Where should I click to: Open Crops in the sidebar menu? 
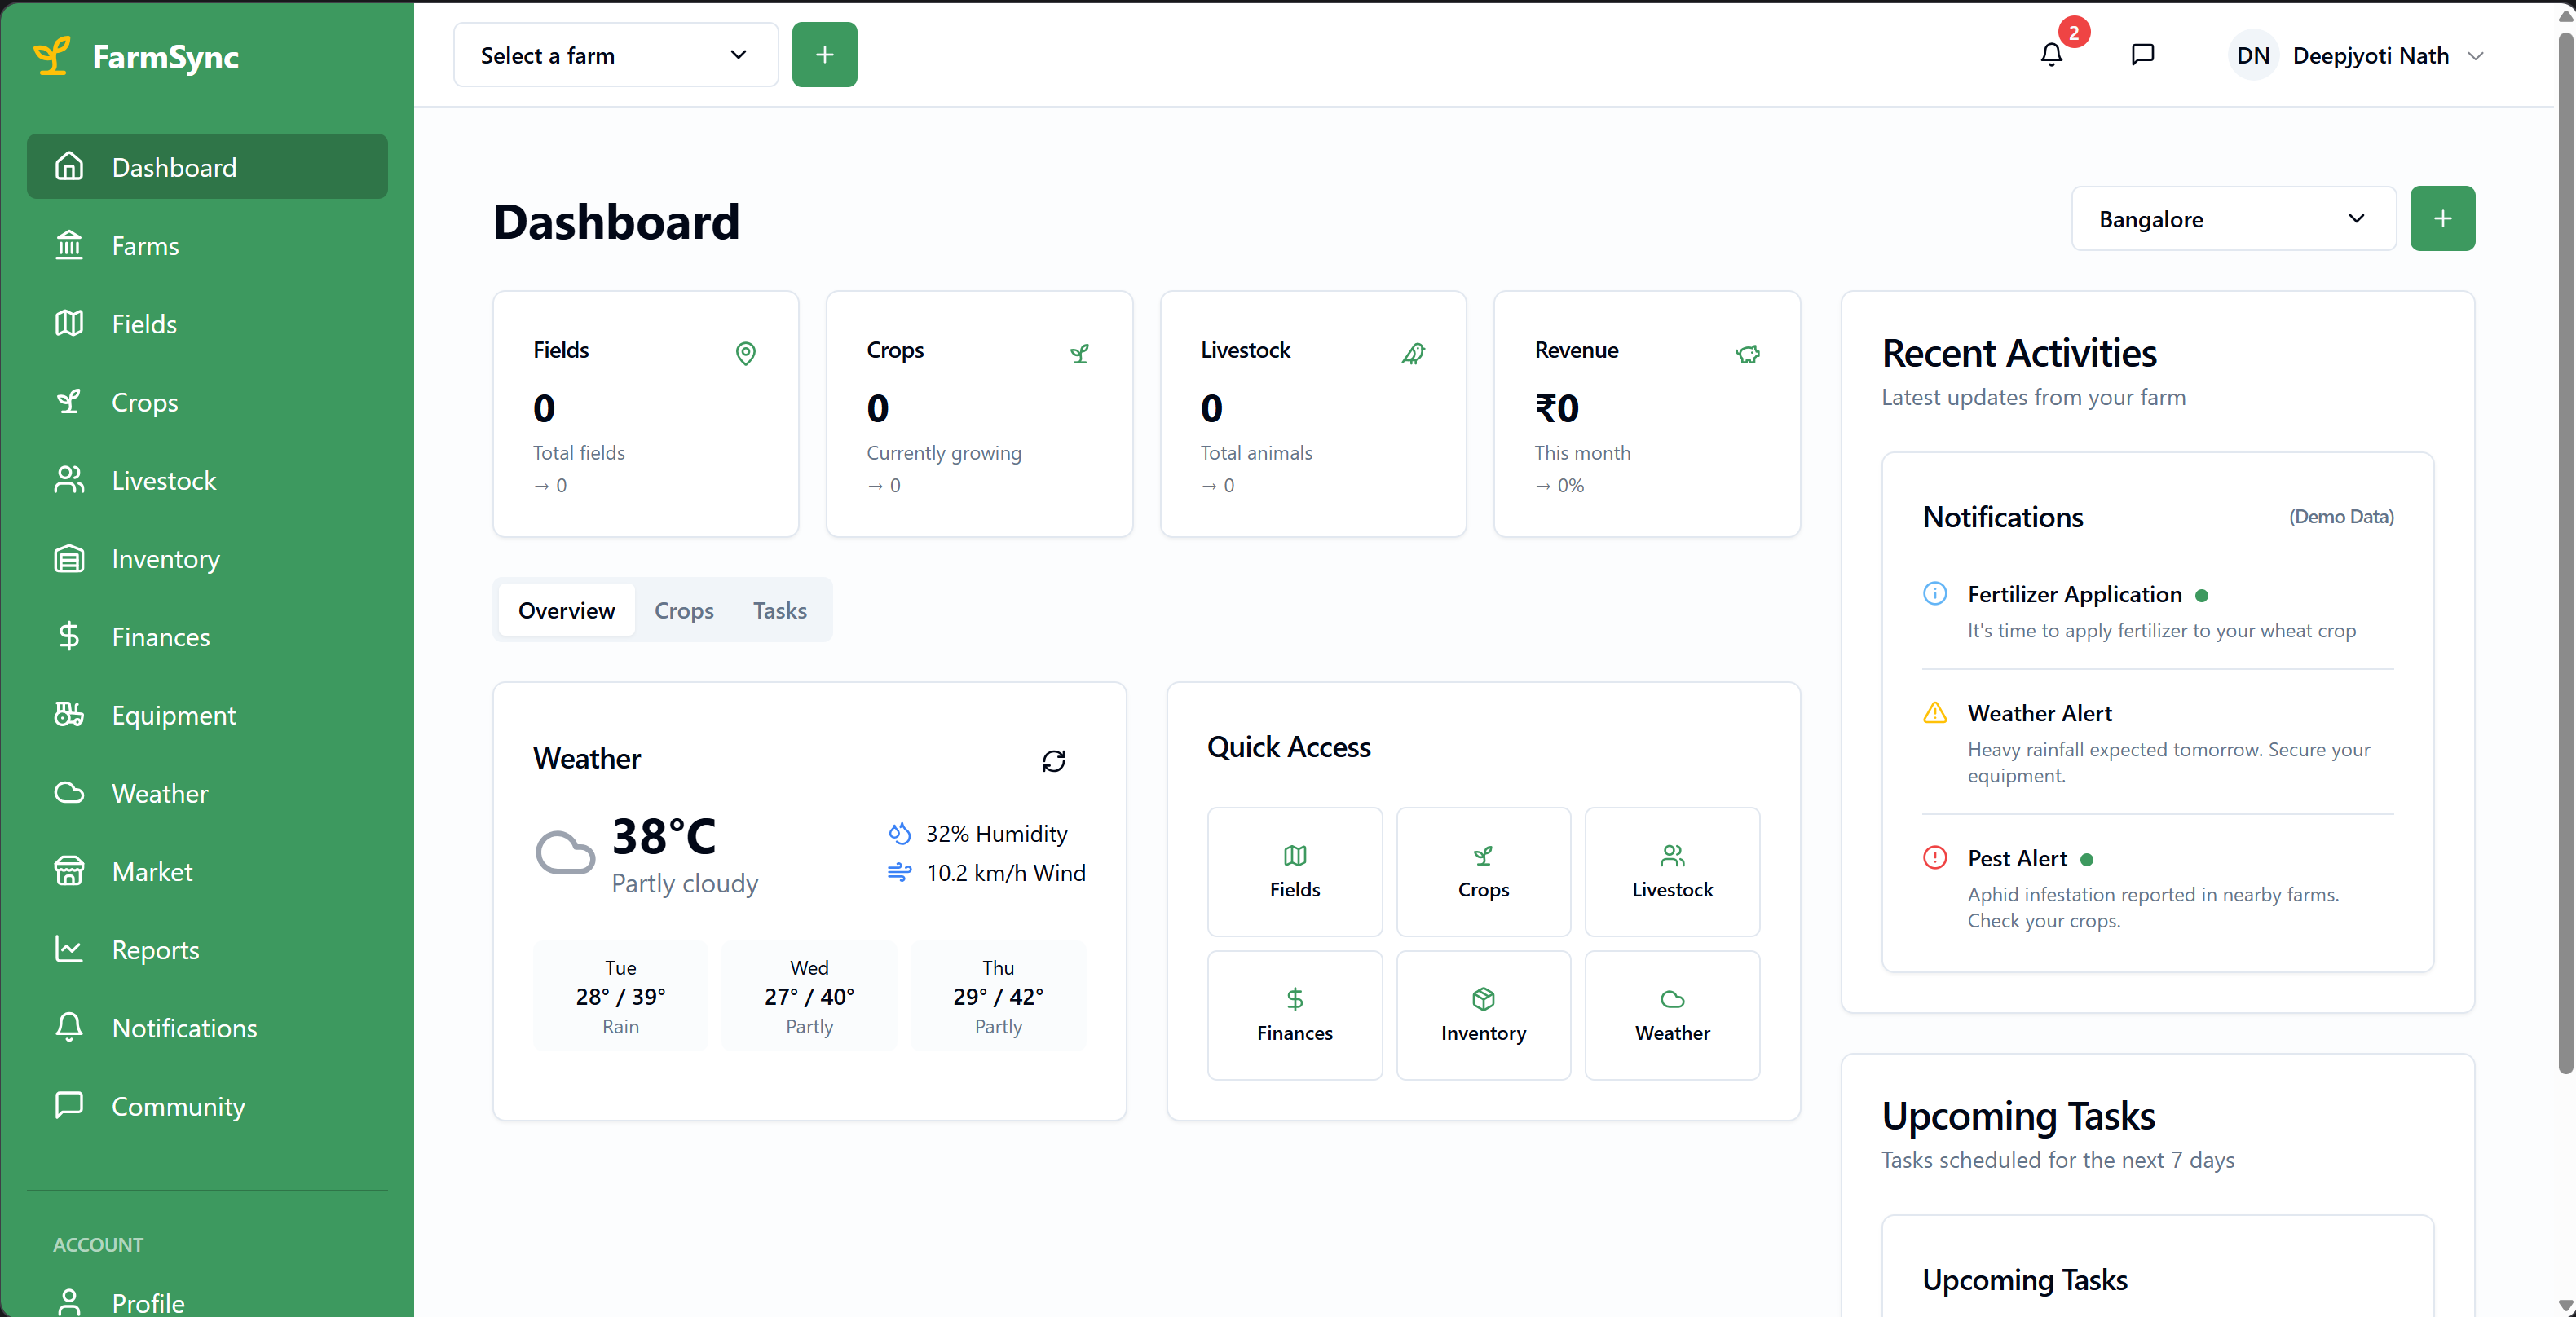pyautogui.click(x=207, y=401)
